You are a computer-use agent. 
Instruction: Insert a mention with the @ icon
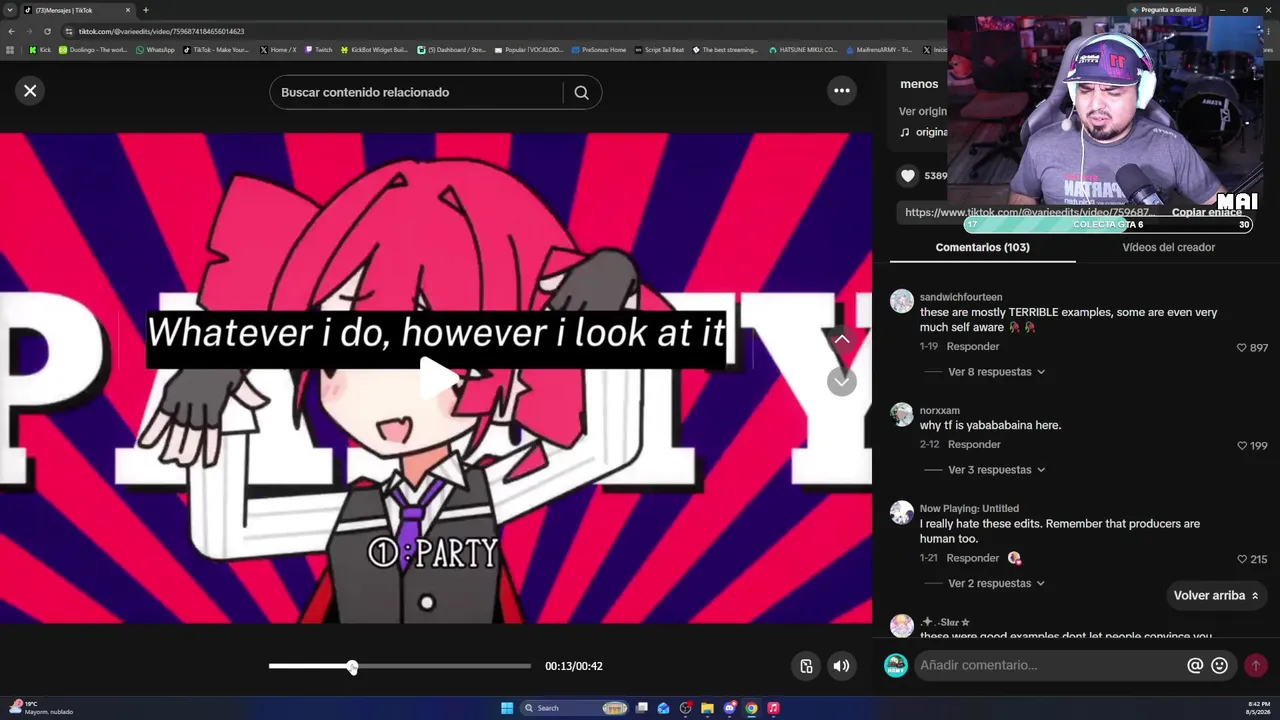[1195, 665]
